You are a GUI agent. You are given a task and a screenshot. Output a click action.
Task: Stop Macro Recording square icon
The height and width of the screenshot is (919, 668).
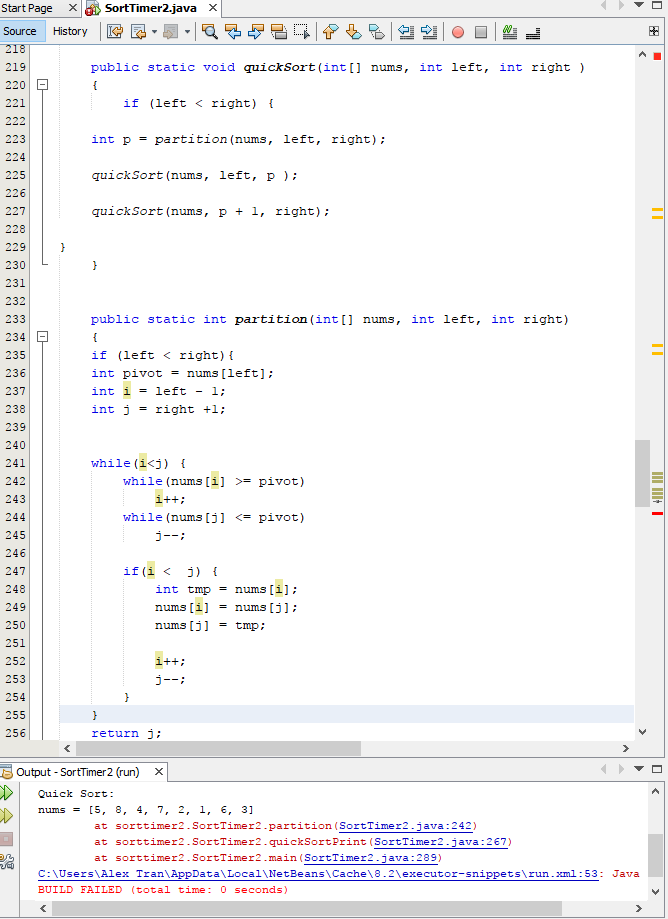tap(481, 32)
